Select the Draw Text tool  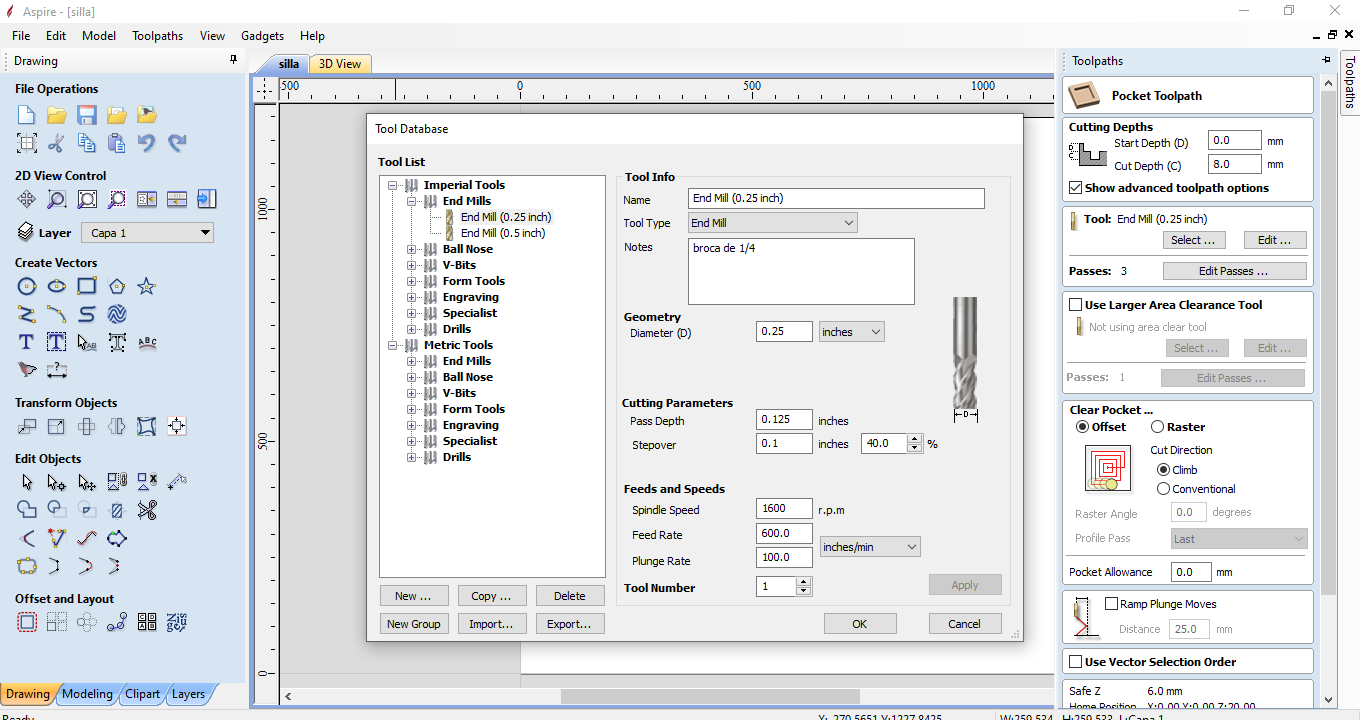(x=27, y=343)
